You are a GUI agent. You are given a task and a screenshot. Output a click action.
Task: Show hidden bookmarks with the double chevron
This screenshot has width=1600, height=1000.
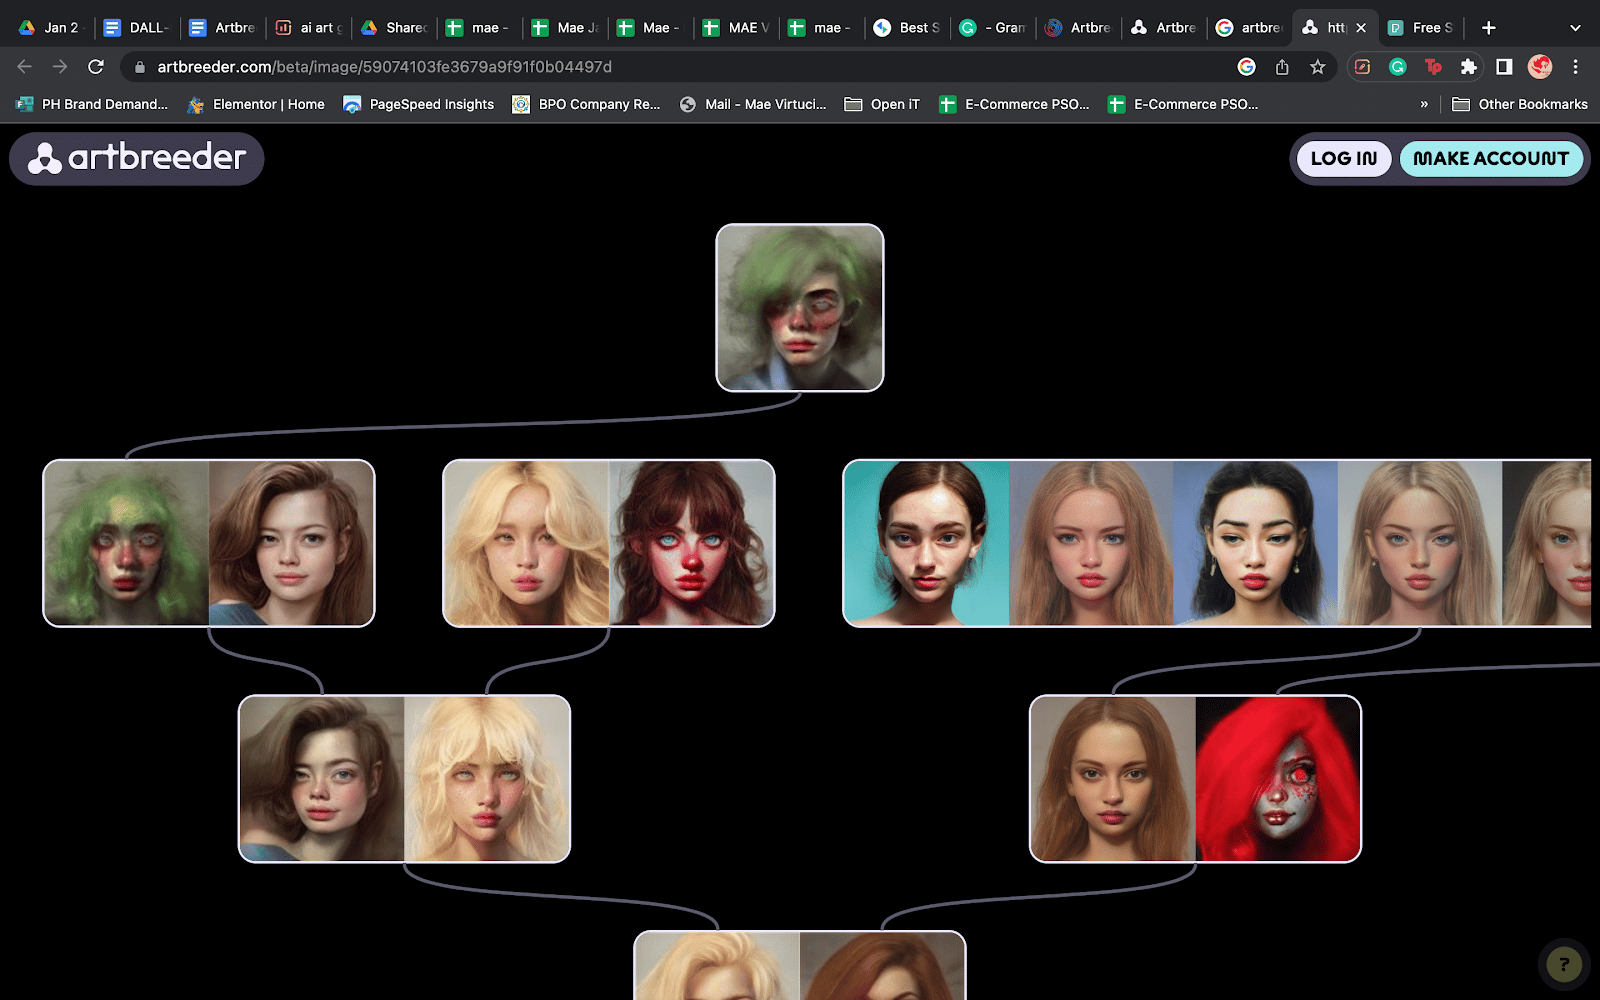(1424, 104)
